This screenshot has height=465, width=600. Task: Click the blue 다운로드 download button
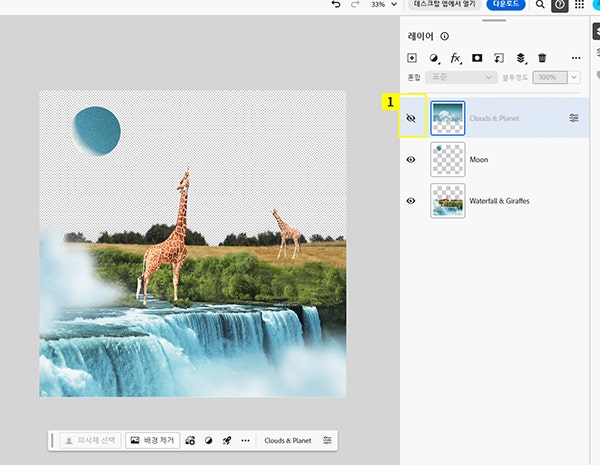(505, 5)
